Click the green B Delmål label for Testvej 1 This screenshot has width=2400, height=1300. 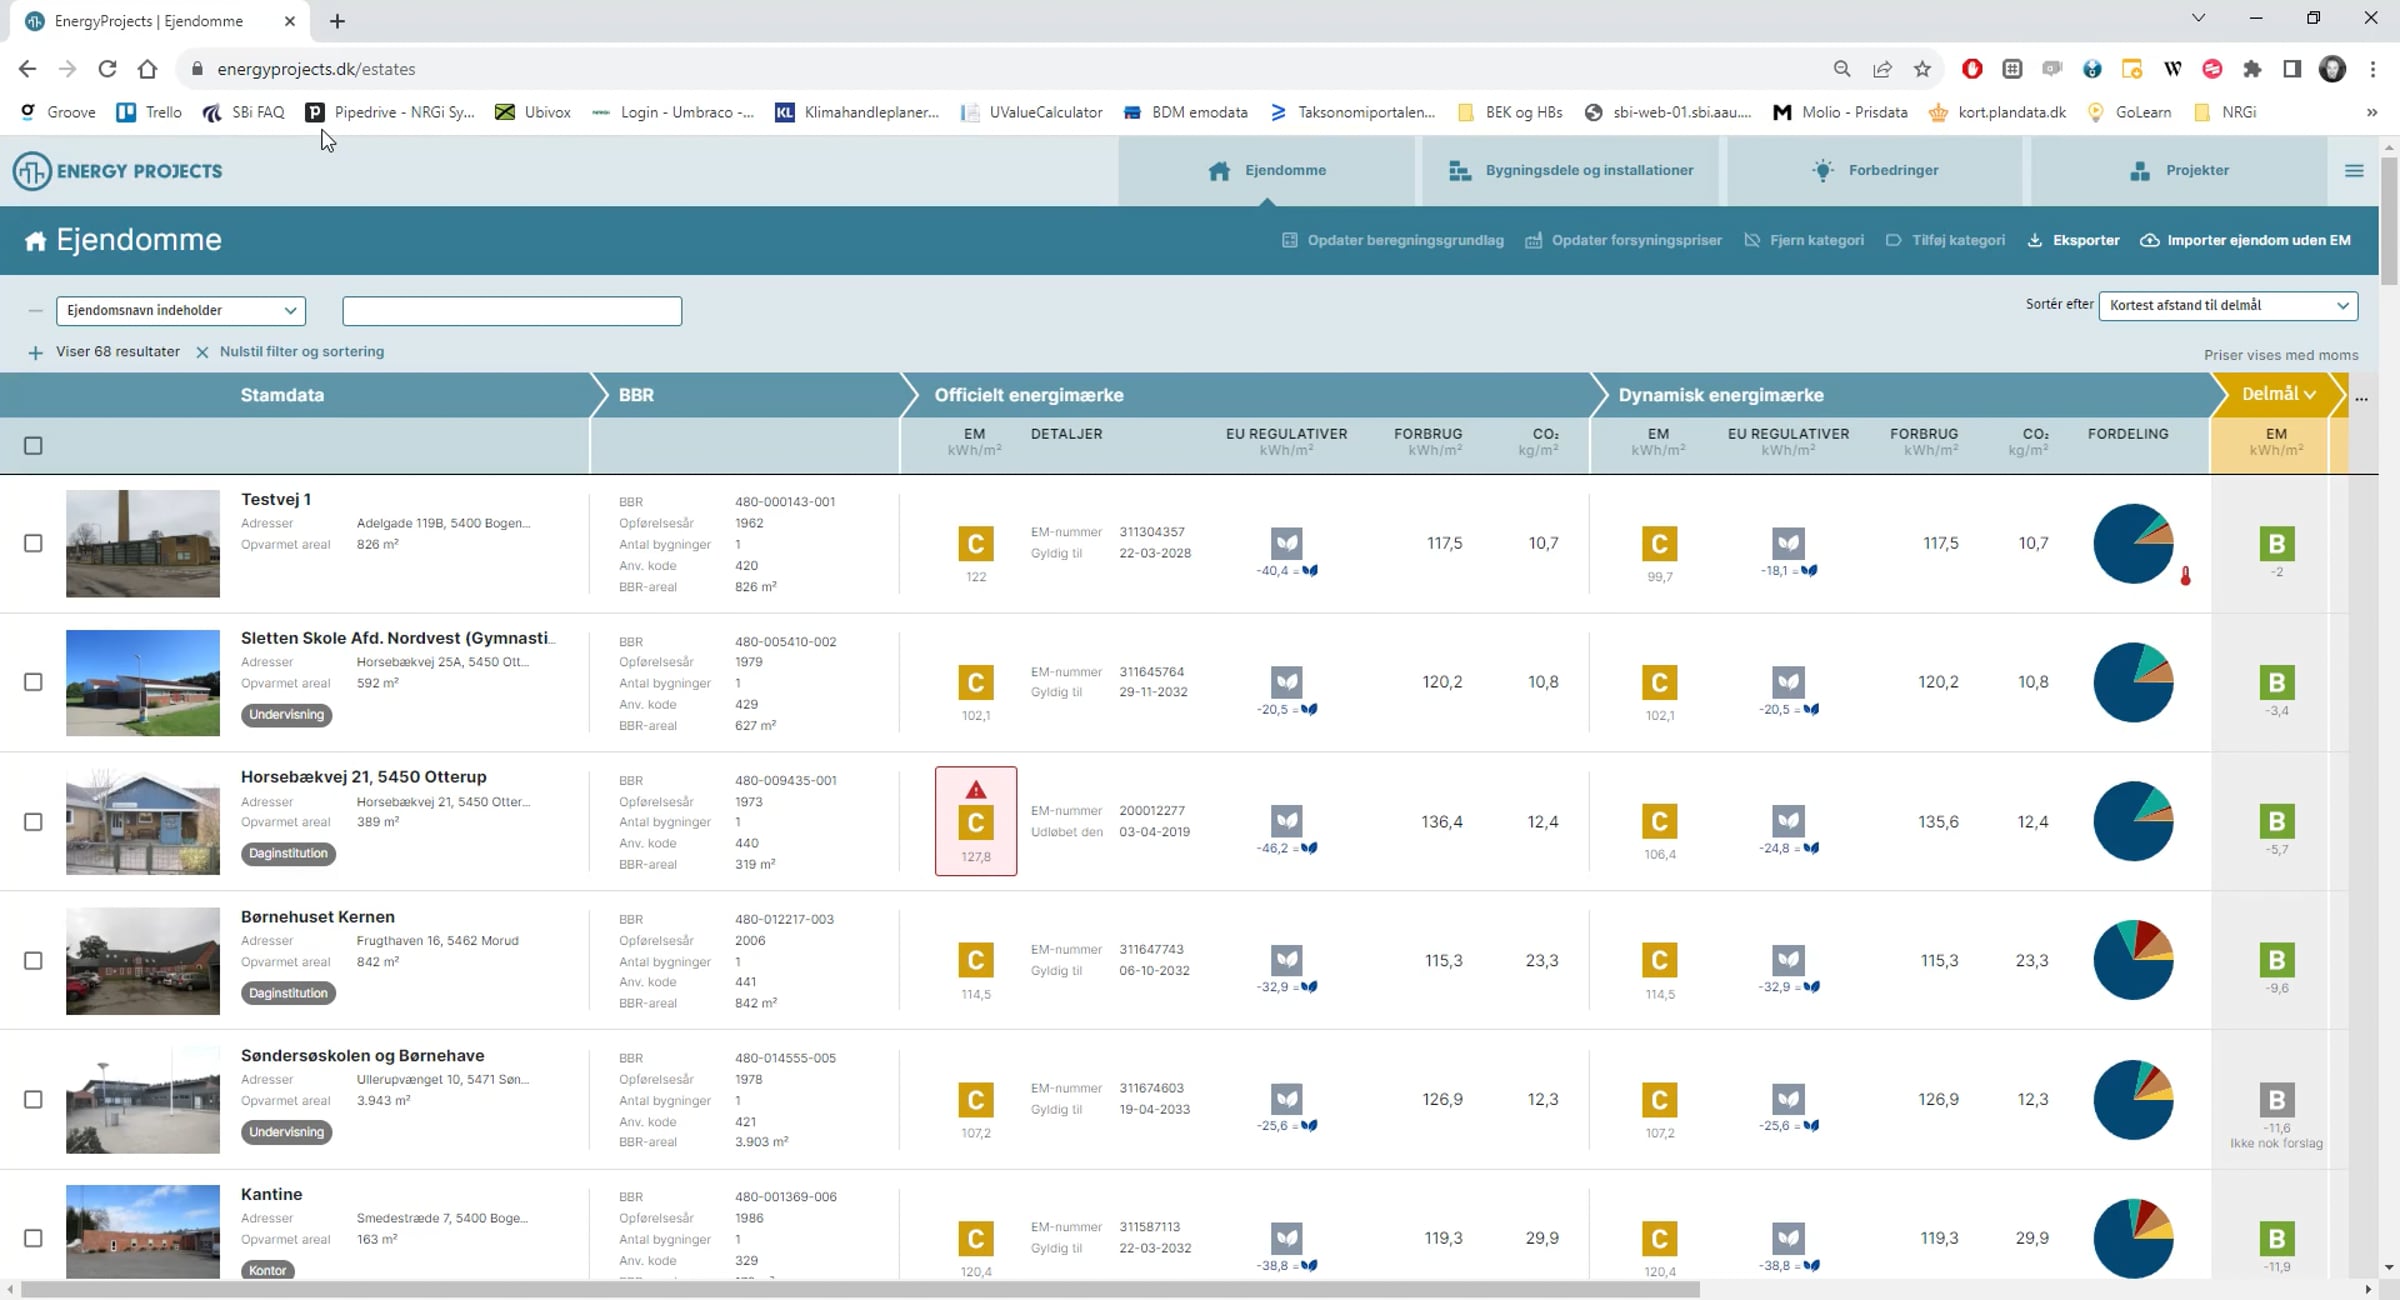click(x=2276, y=544)
